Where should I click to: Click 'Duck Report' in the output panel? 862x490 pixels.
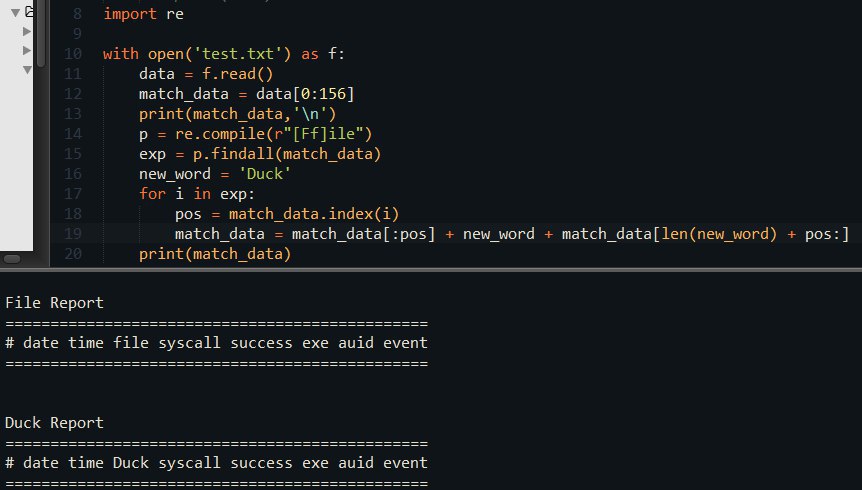(x=54, y=423)
